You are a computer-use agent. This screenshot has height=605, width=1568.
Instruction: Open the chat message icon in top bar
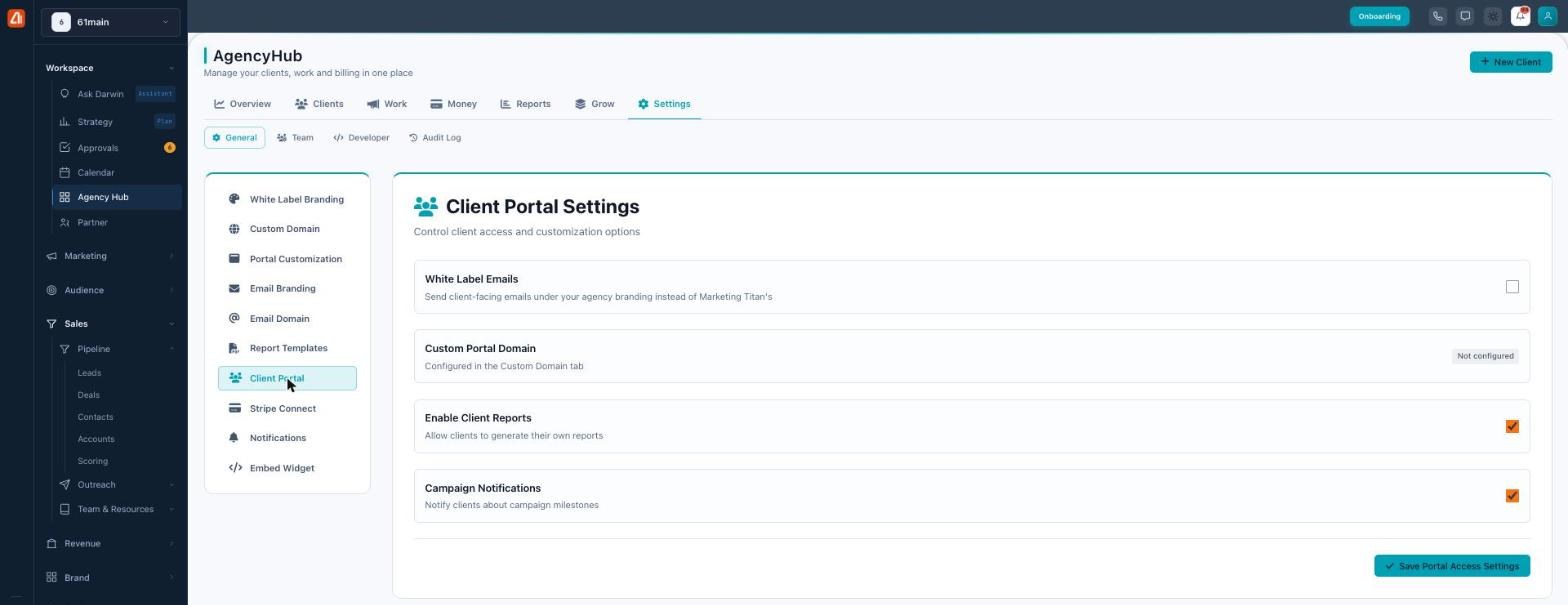pyautogui.click(x=1465, y=16)
